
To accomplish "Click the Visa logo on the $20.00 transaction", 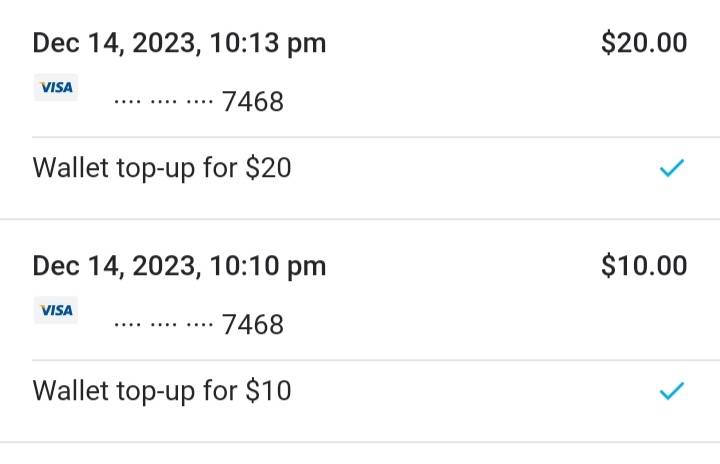I will click(x=56, y=88).
